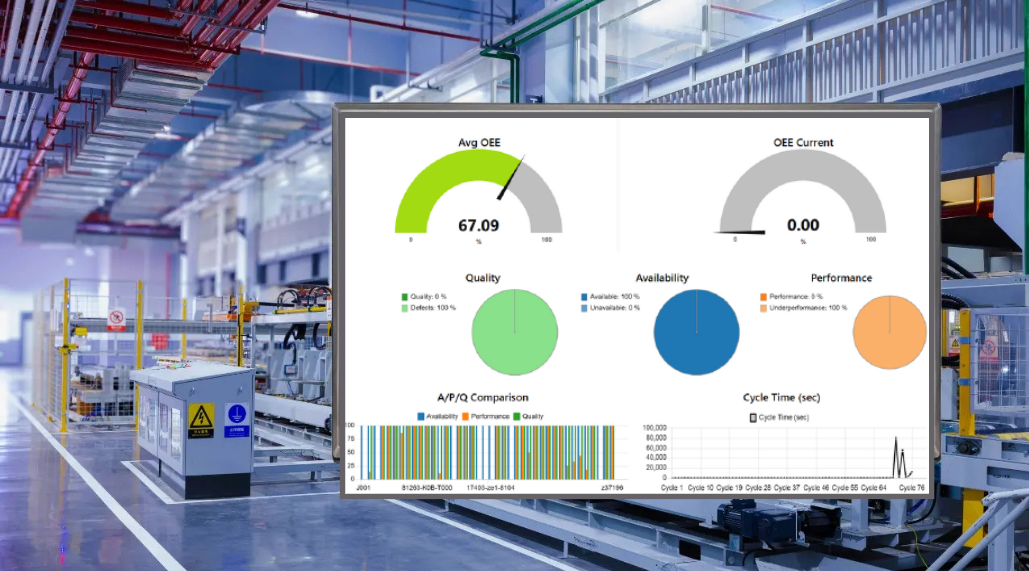
Task: Click the dark green 'Quality: 0 %' swatch
Action: (x=405, y=297)
